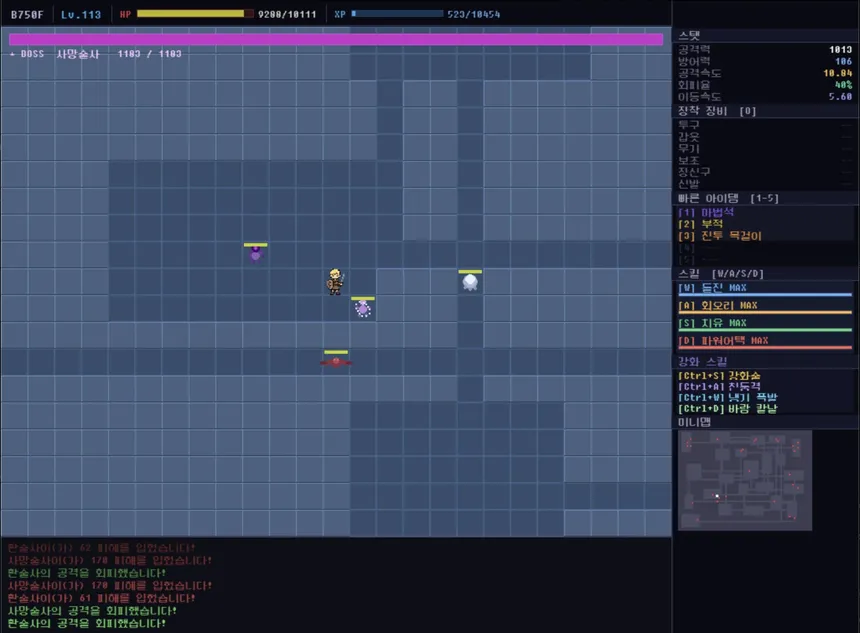Attack the white ghost enemy
This screenshot has height=633, width=860.
[x=470, y=282]
